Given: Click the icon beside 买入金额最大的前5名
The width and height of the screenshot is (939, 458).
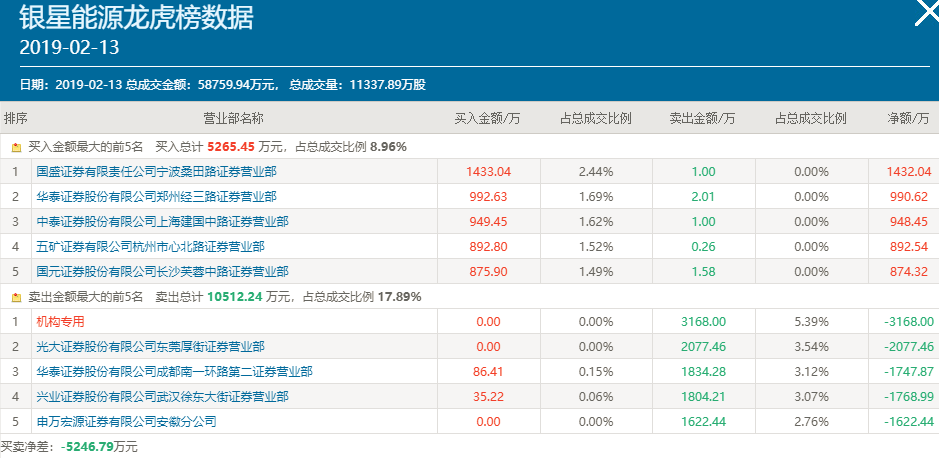Looking at the screenshot, I should point(17,147).
